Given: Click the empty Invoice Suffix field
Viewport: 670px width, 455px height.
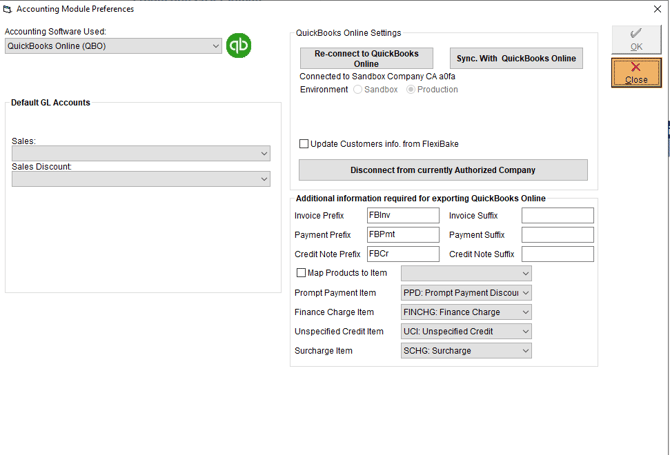Looking at the screenshot, I should (557, 215).
